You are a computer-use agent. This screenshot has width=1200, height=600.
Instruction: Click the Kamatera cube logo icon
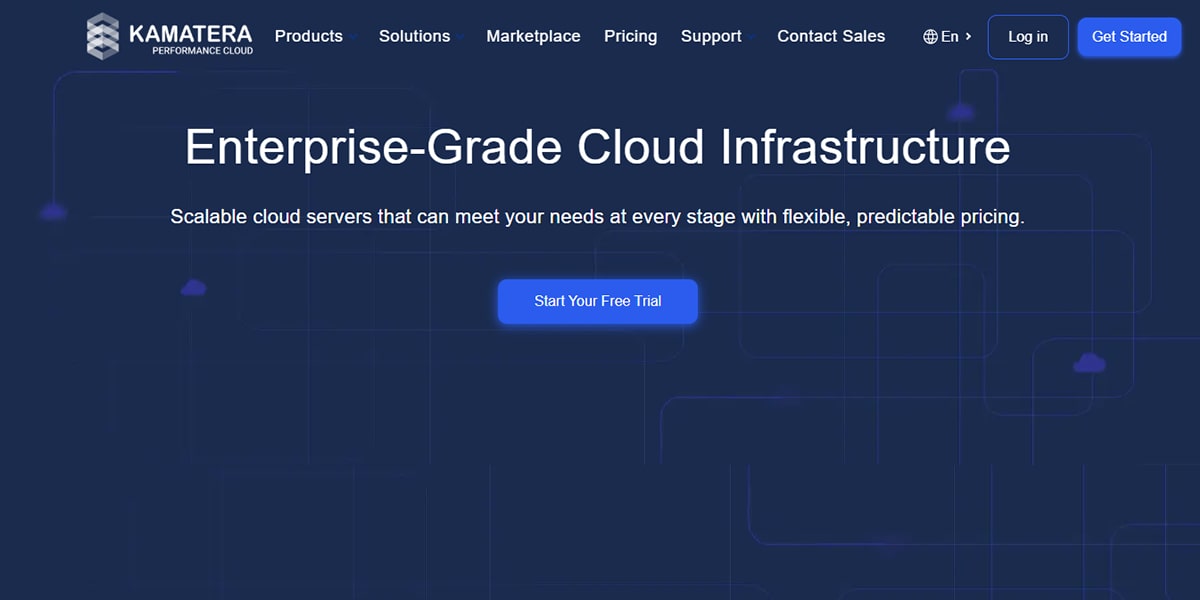[103, 36]
